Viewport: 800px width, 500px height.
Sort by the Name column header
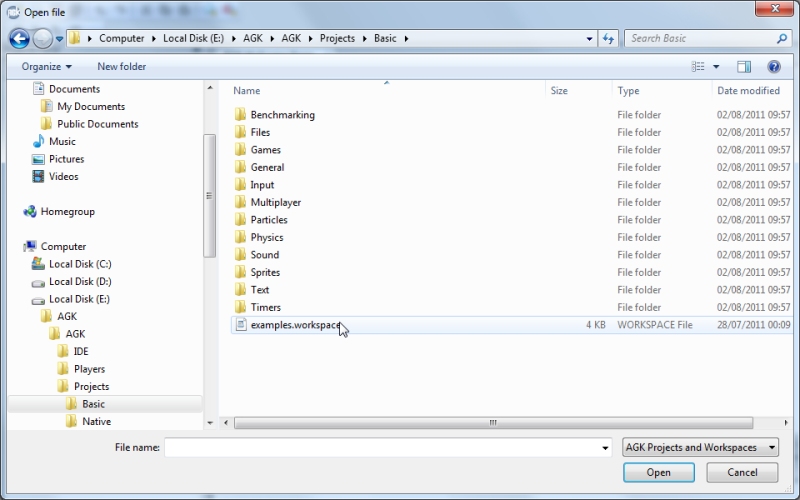coord(246,90)
